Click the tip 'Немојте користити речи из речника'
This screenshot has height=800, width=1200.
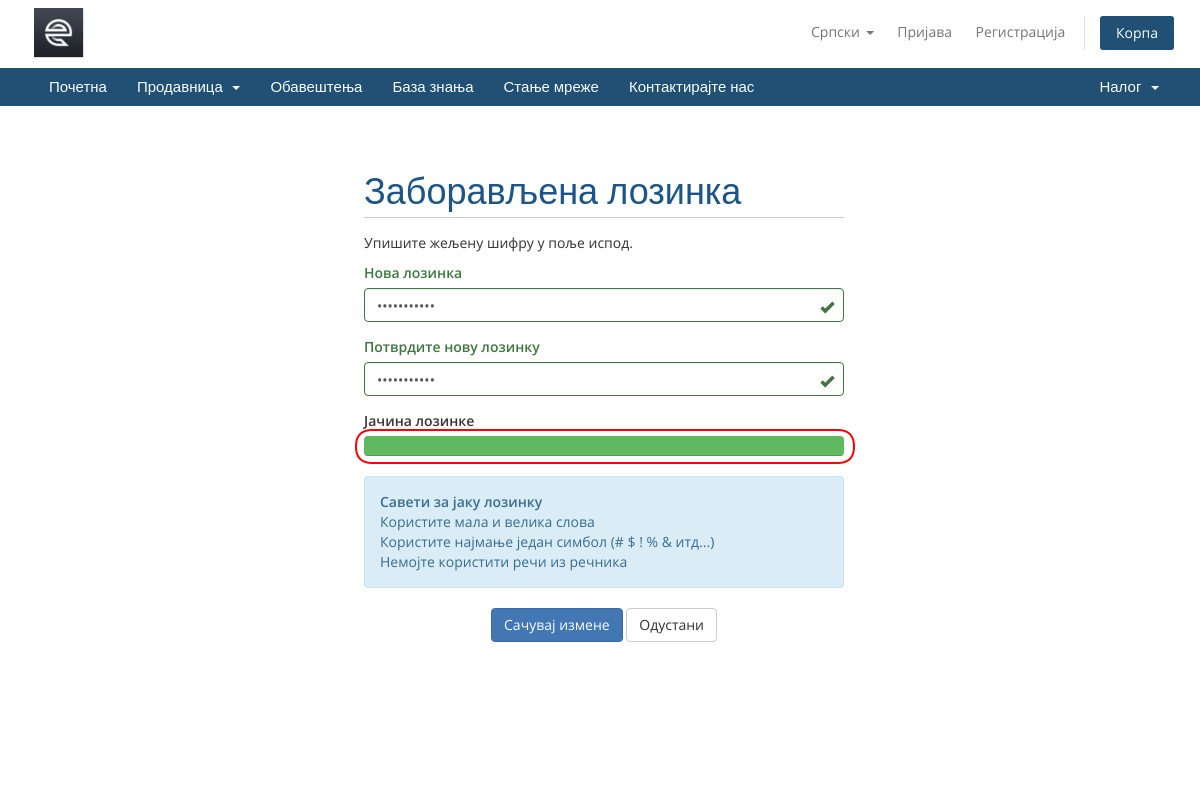click(x=503, y=562)
